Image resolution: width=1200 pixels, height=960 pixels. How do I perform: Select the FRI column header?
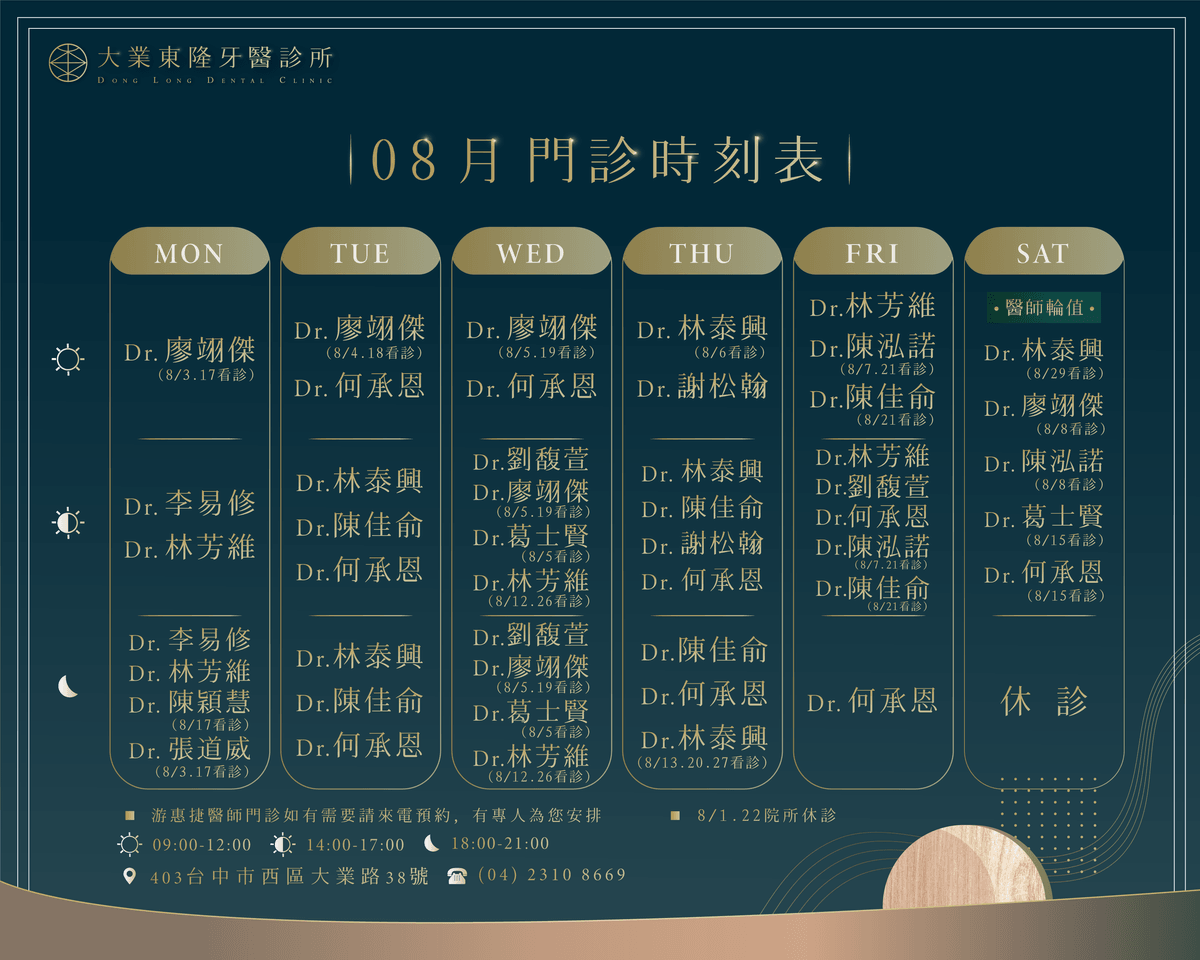[x=873, y=253]
